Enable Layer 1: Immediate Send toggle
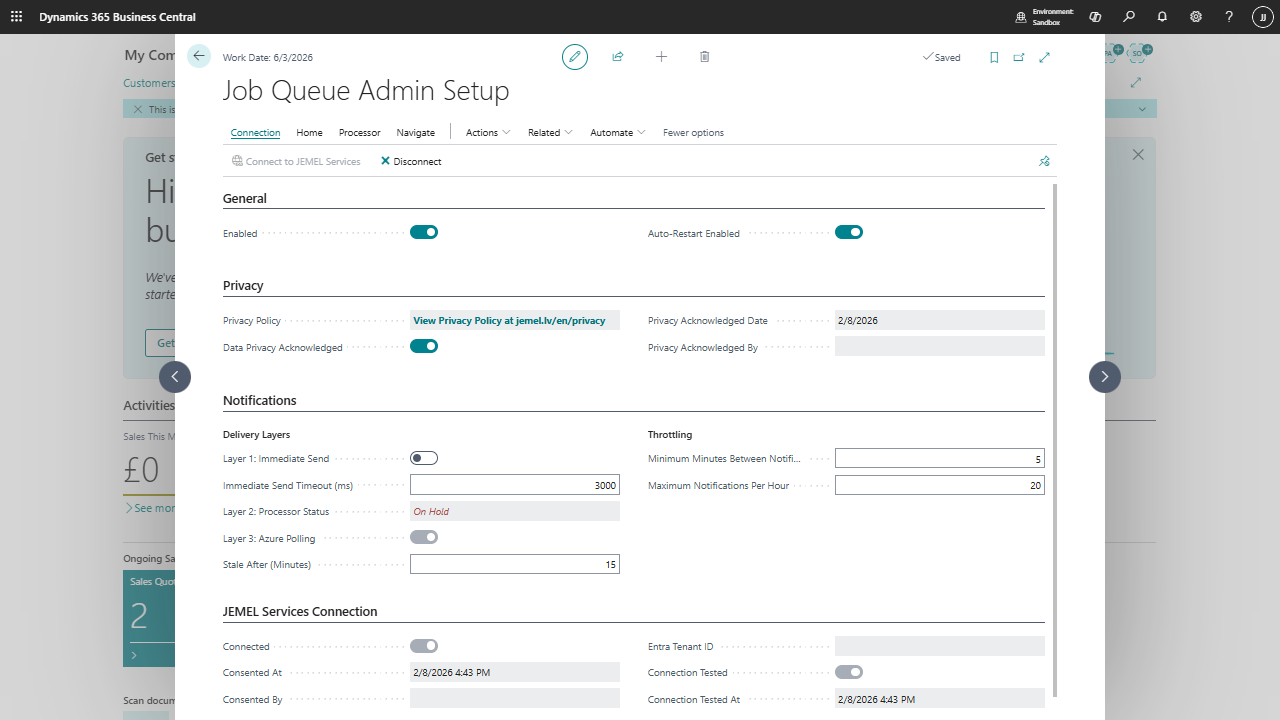 coord(424,459)
